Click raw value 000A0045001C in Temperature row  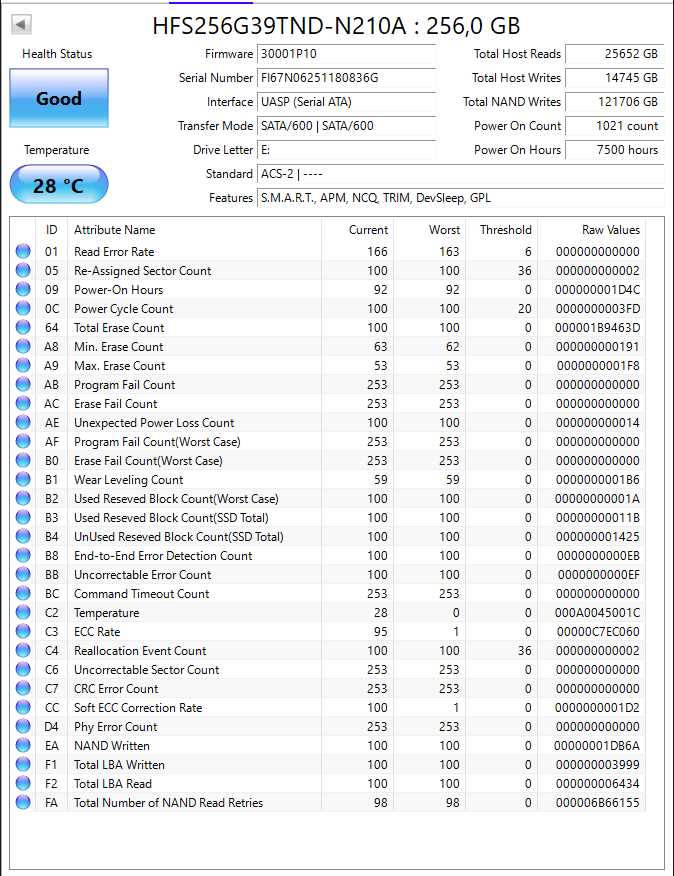pos(597,613)
